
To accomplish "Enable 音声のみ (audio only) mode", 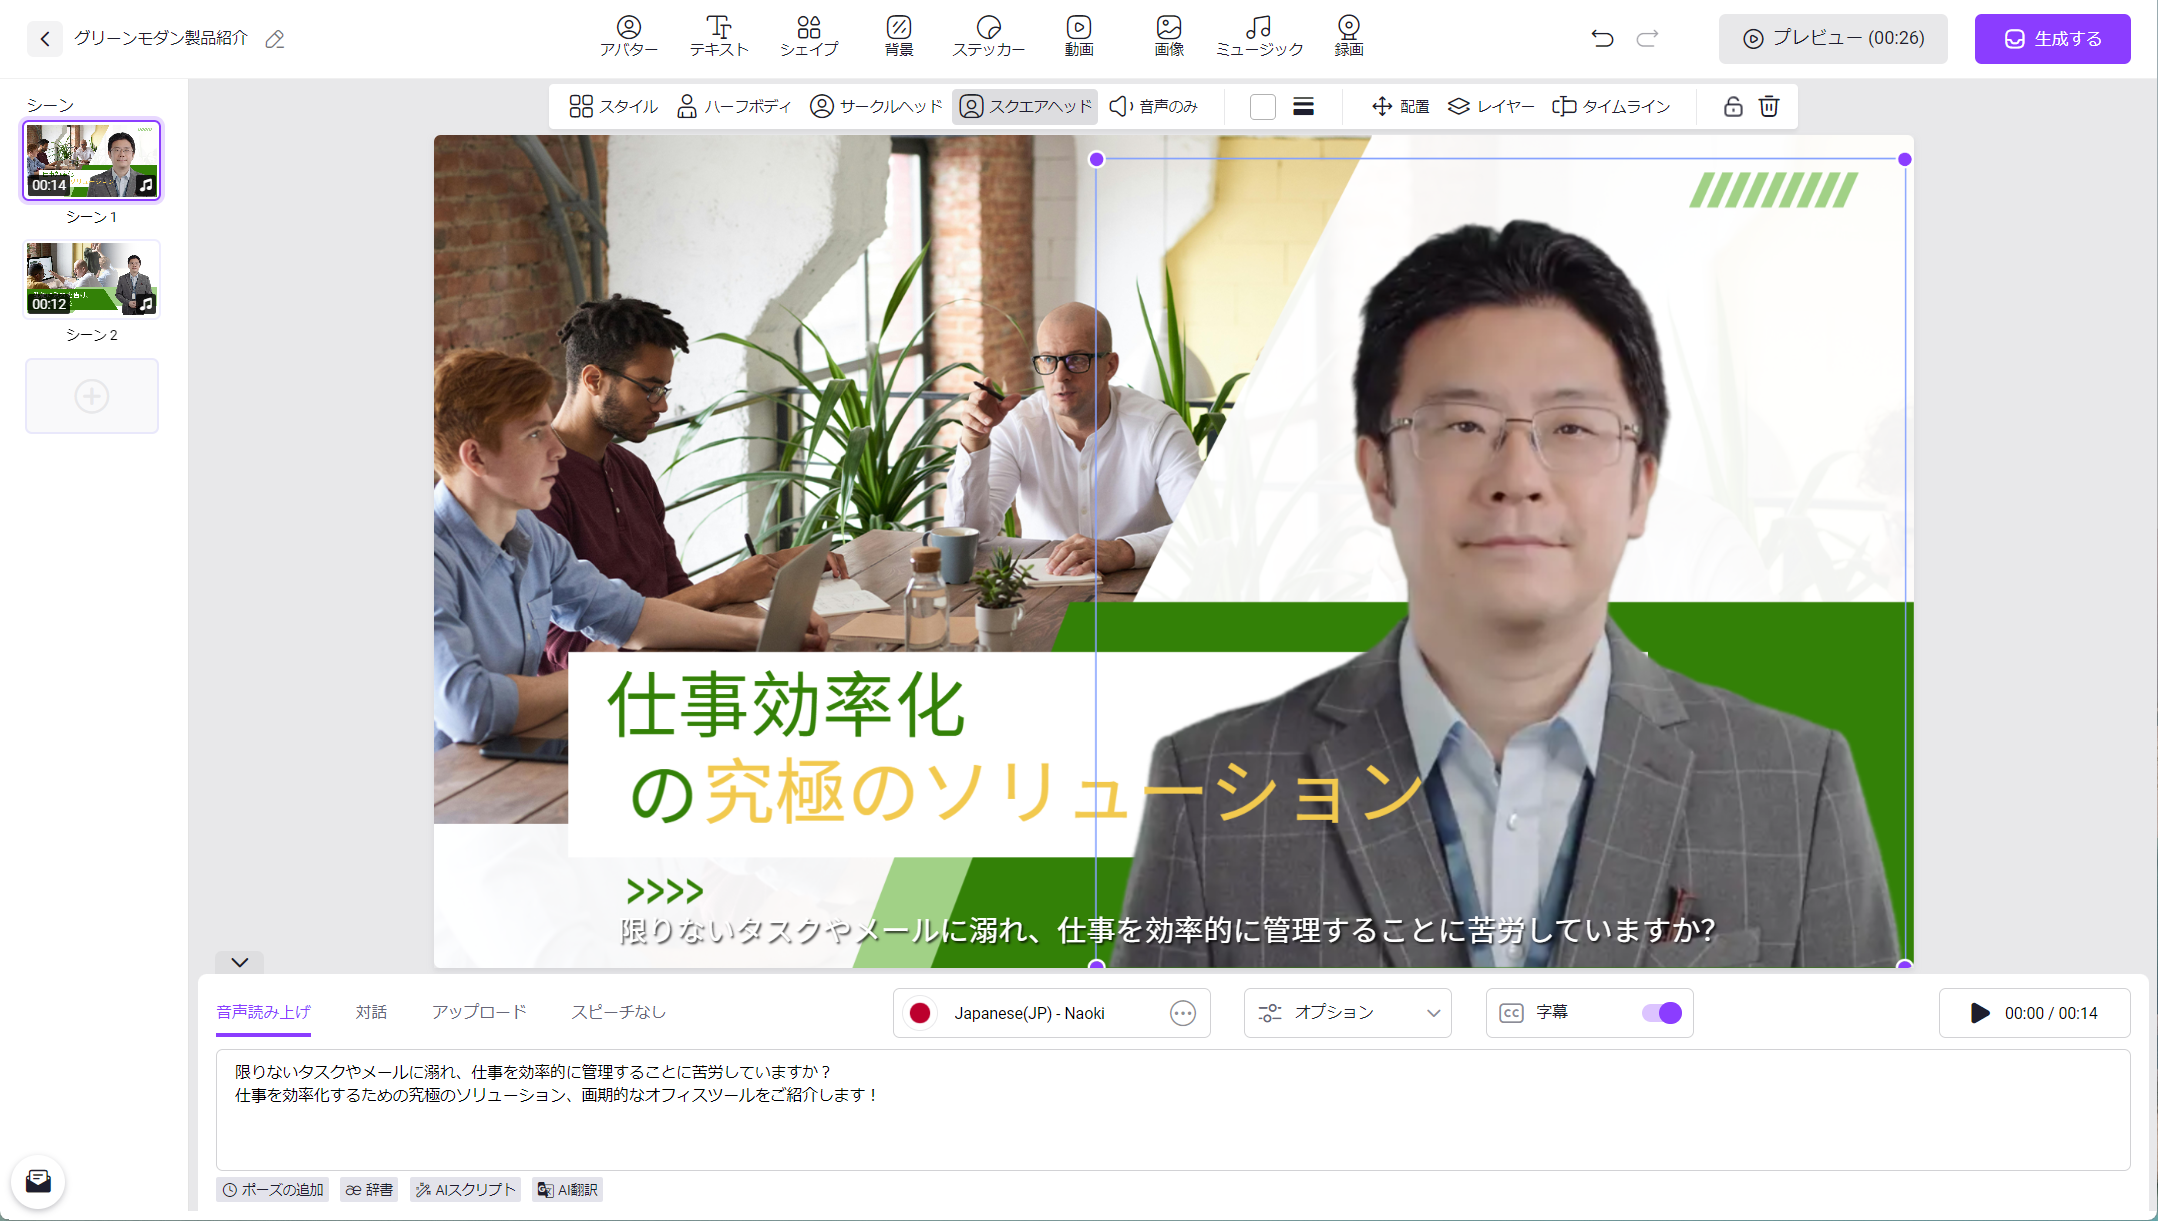I will 1155,105.
